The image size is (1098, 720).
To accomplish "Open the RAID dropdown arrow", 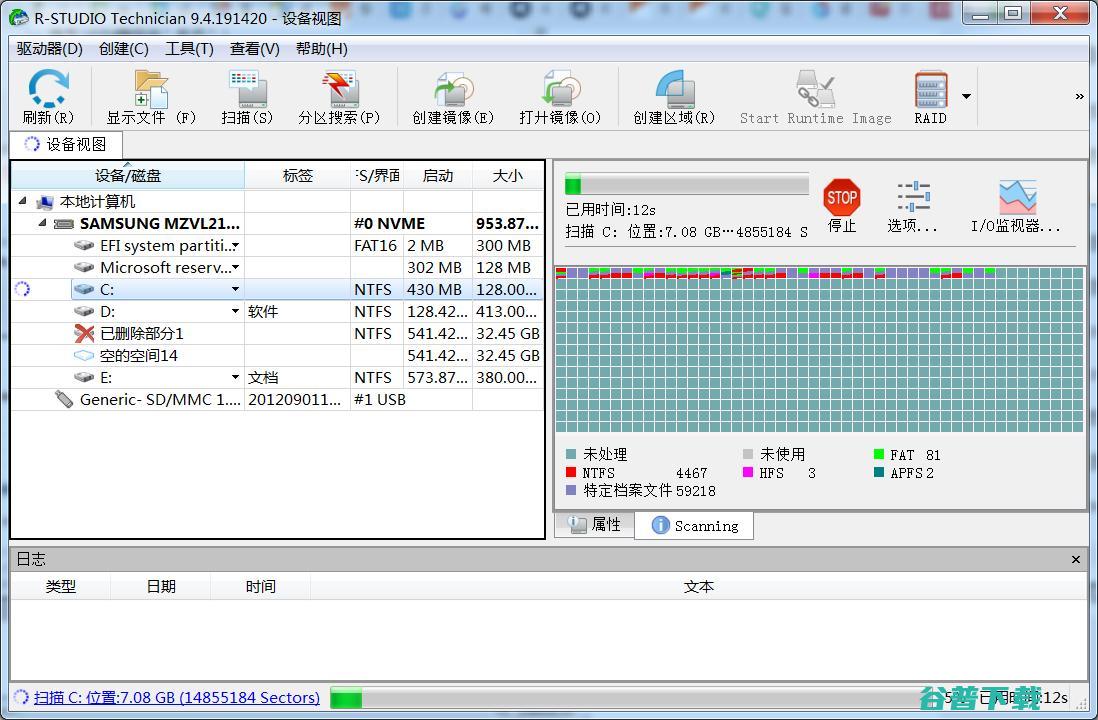I will (x=966, y=97).
